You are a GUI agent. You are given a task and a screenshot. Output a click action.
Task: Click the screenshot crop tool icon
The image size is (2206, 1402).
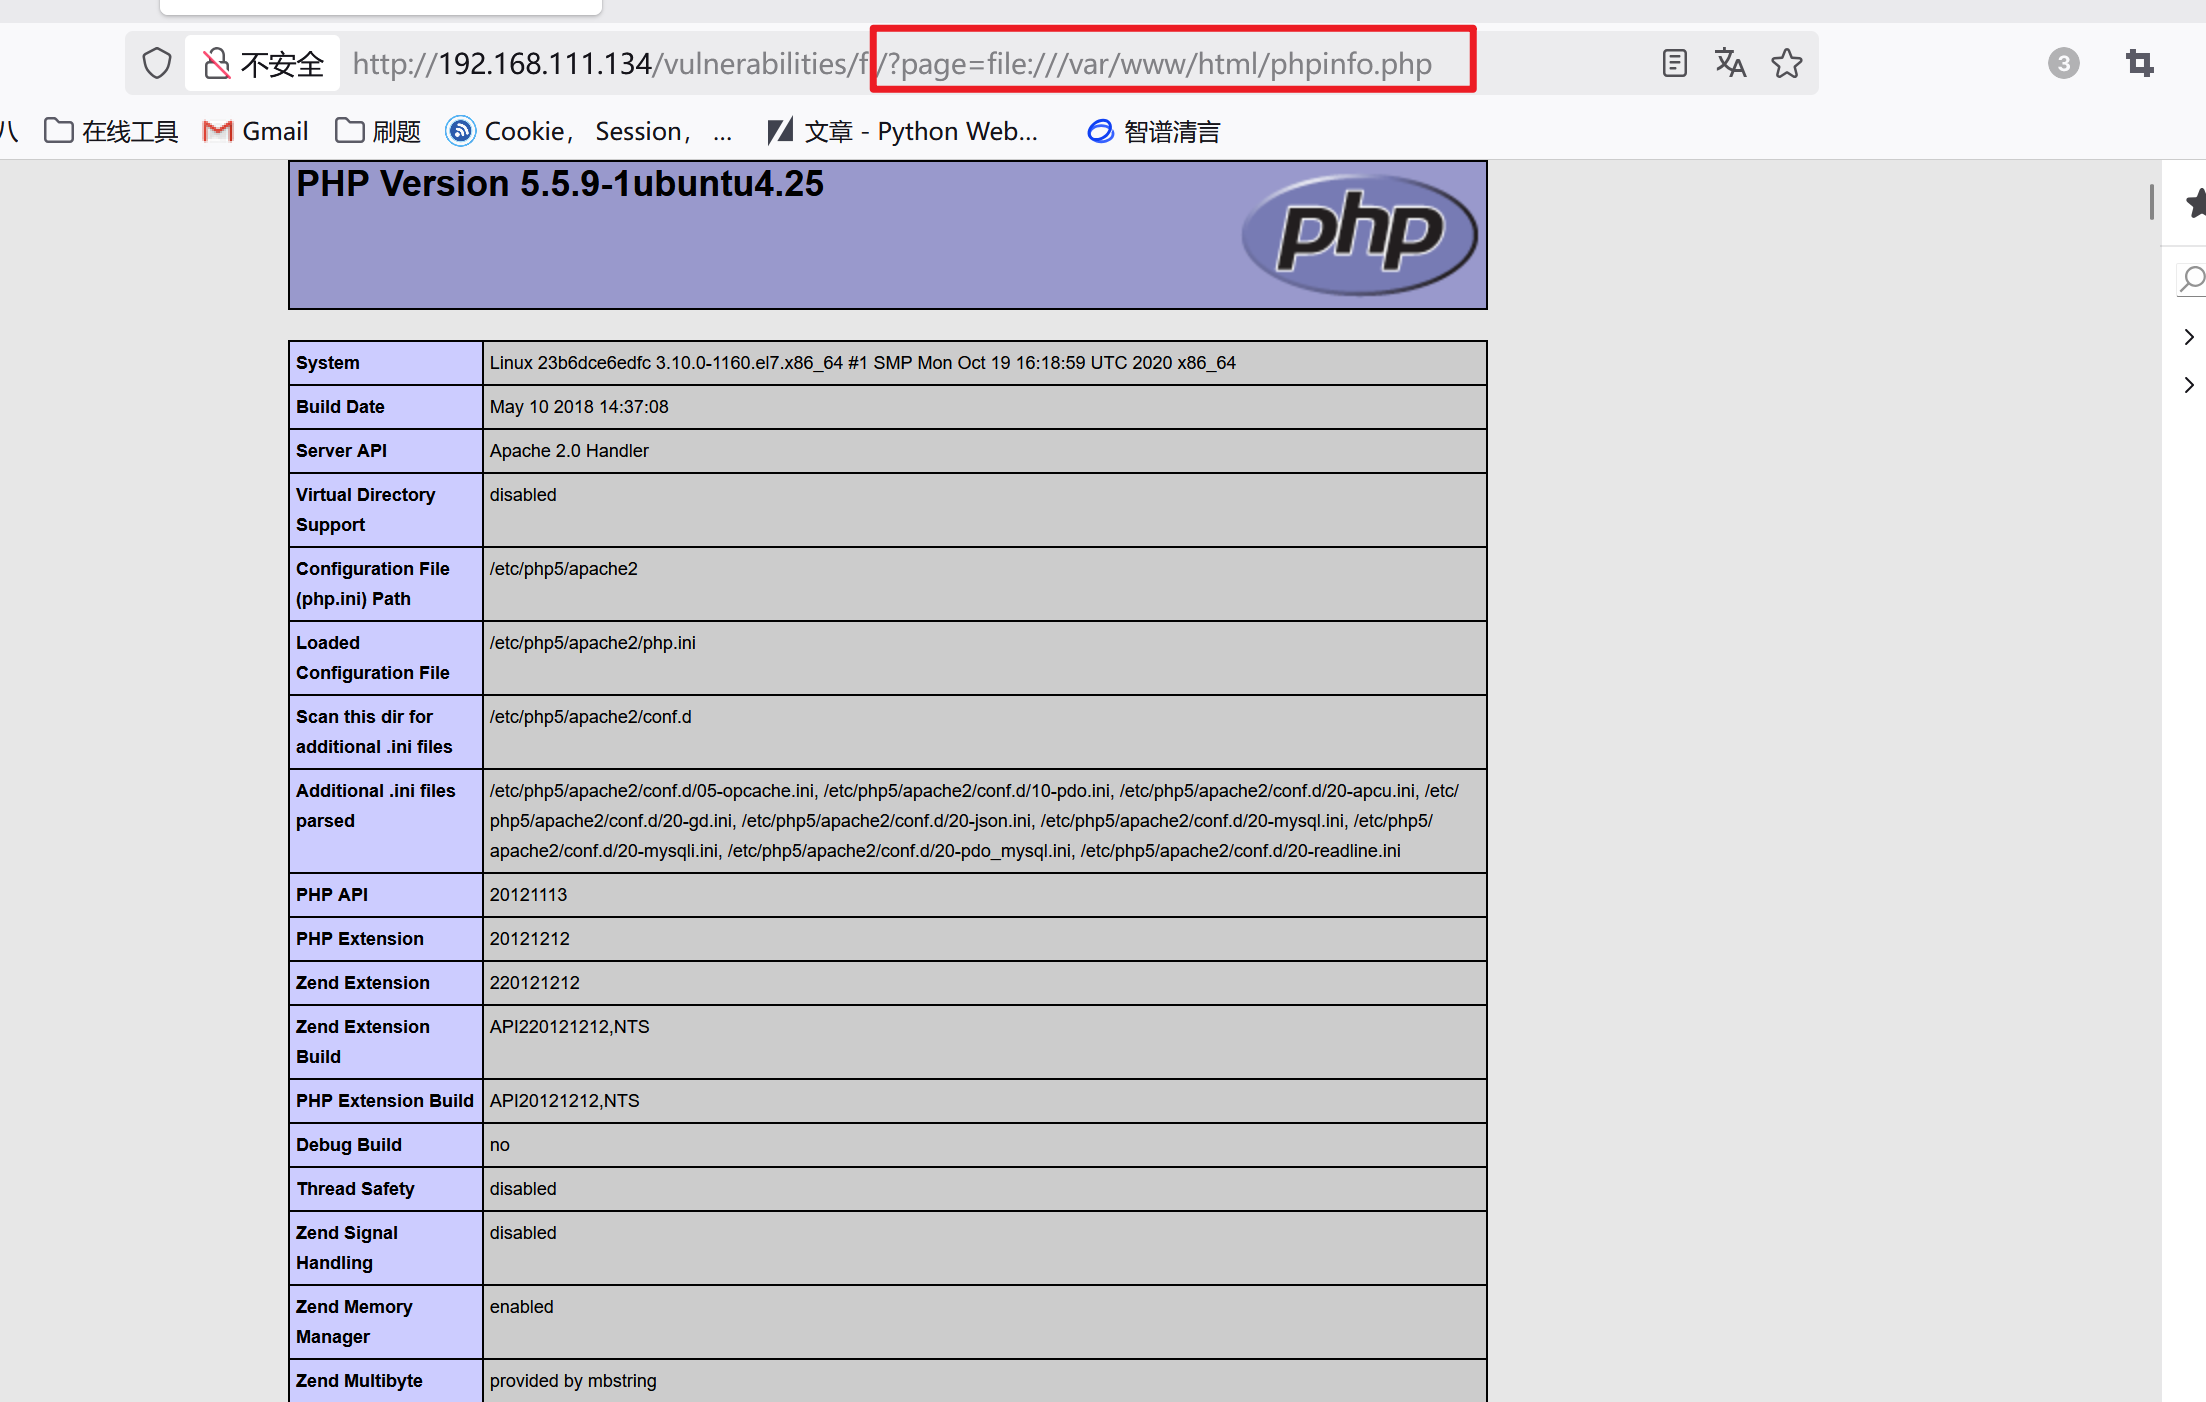(2139, 64)
